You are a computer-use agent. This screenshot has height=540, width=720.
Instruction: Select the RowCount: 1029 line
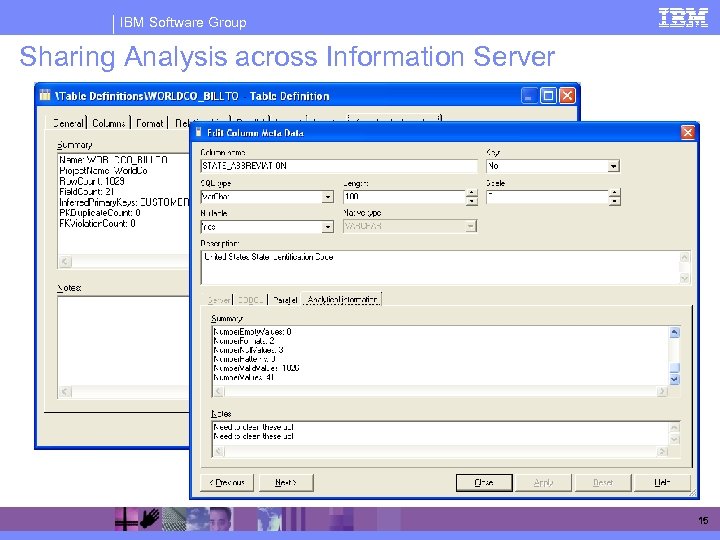(x=92, y=181)
